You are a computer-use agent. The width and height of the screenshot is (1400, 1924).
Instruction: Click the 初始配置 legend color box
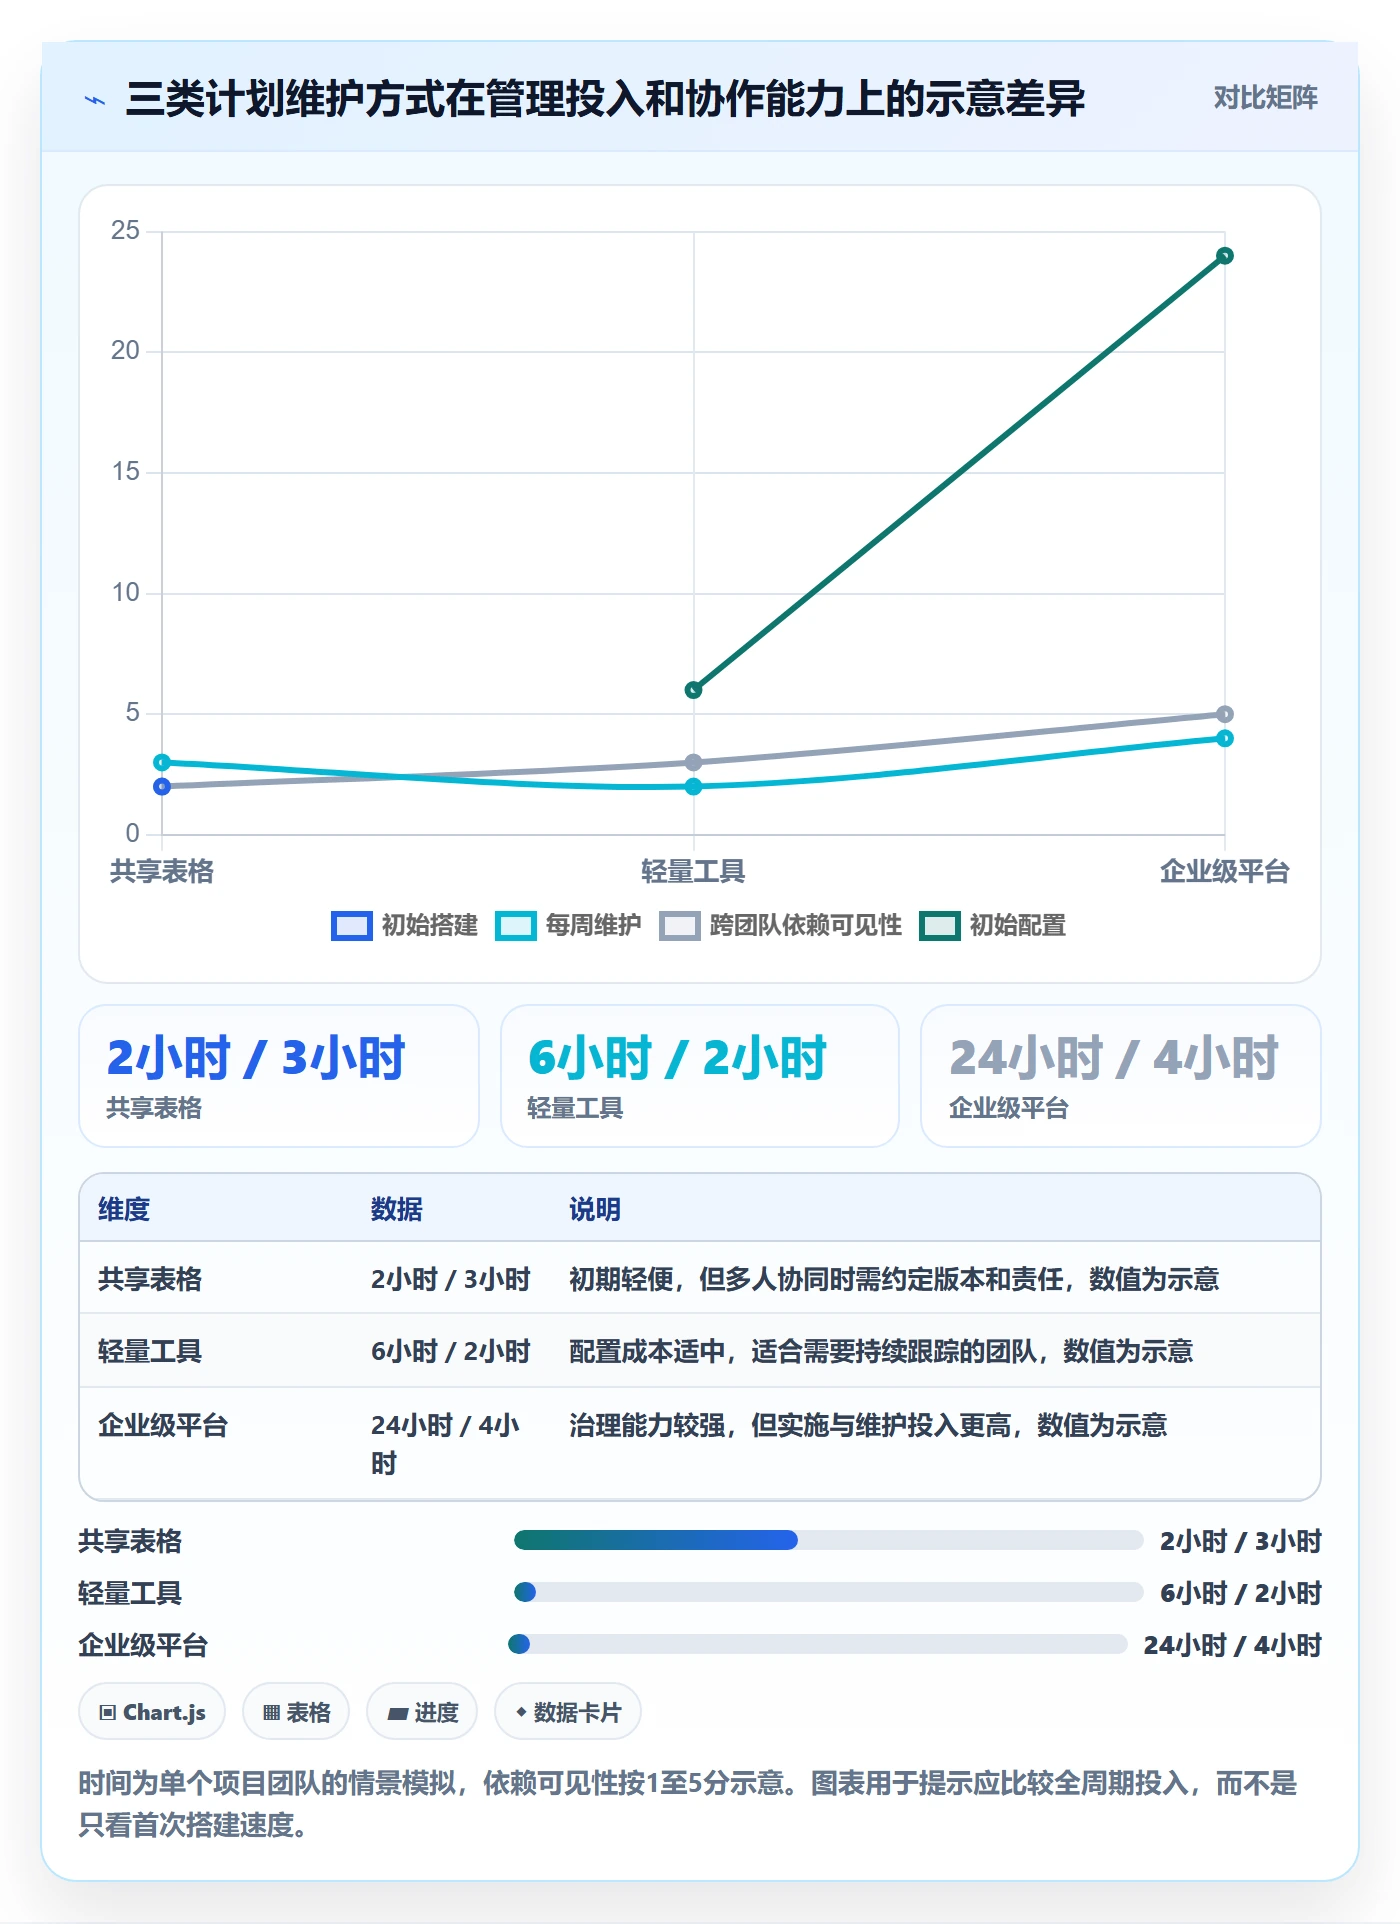pos(939,926)
